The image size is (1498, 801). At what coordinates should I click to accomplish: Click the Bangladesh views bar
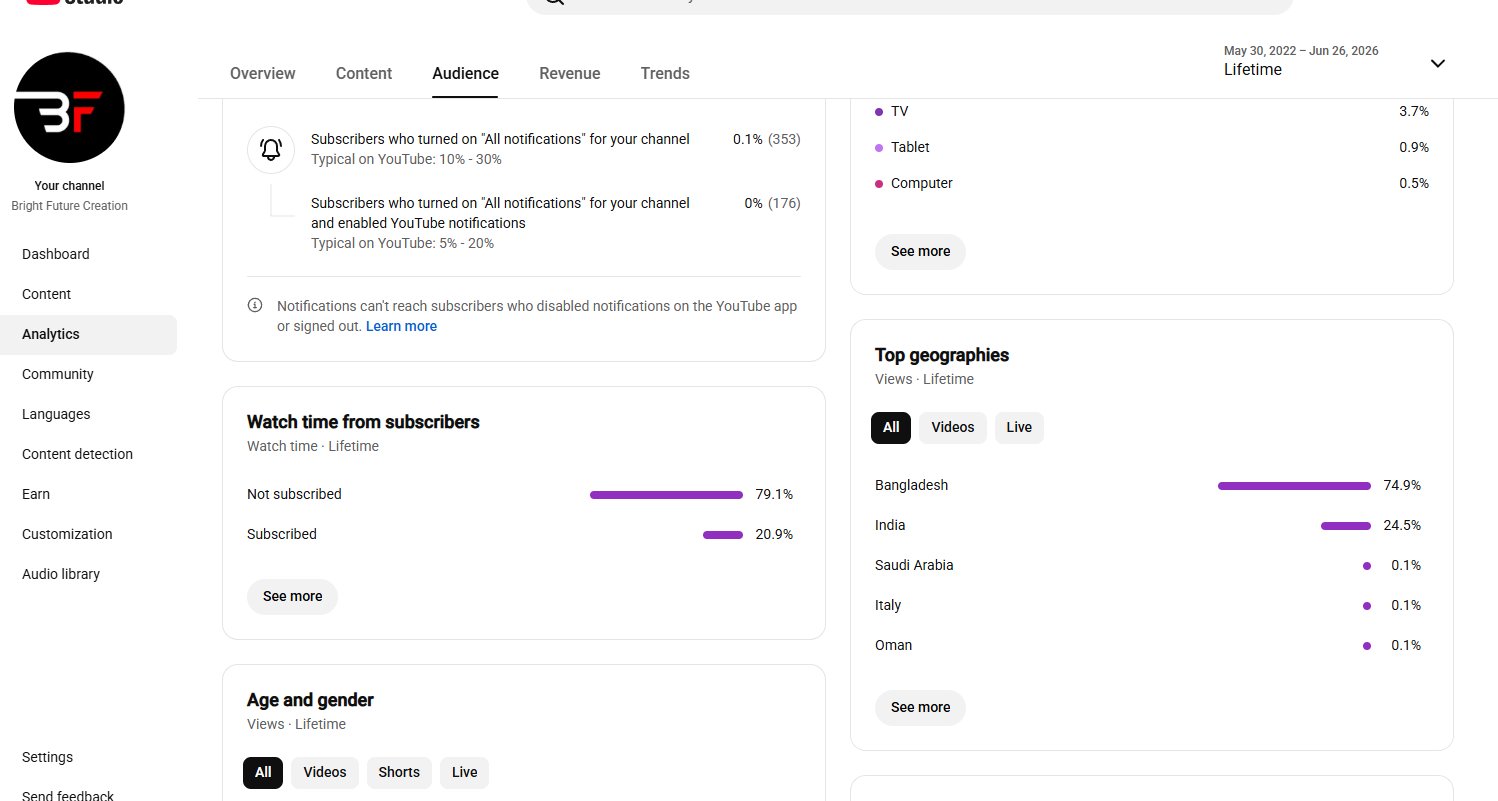(1294, 486)
